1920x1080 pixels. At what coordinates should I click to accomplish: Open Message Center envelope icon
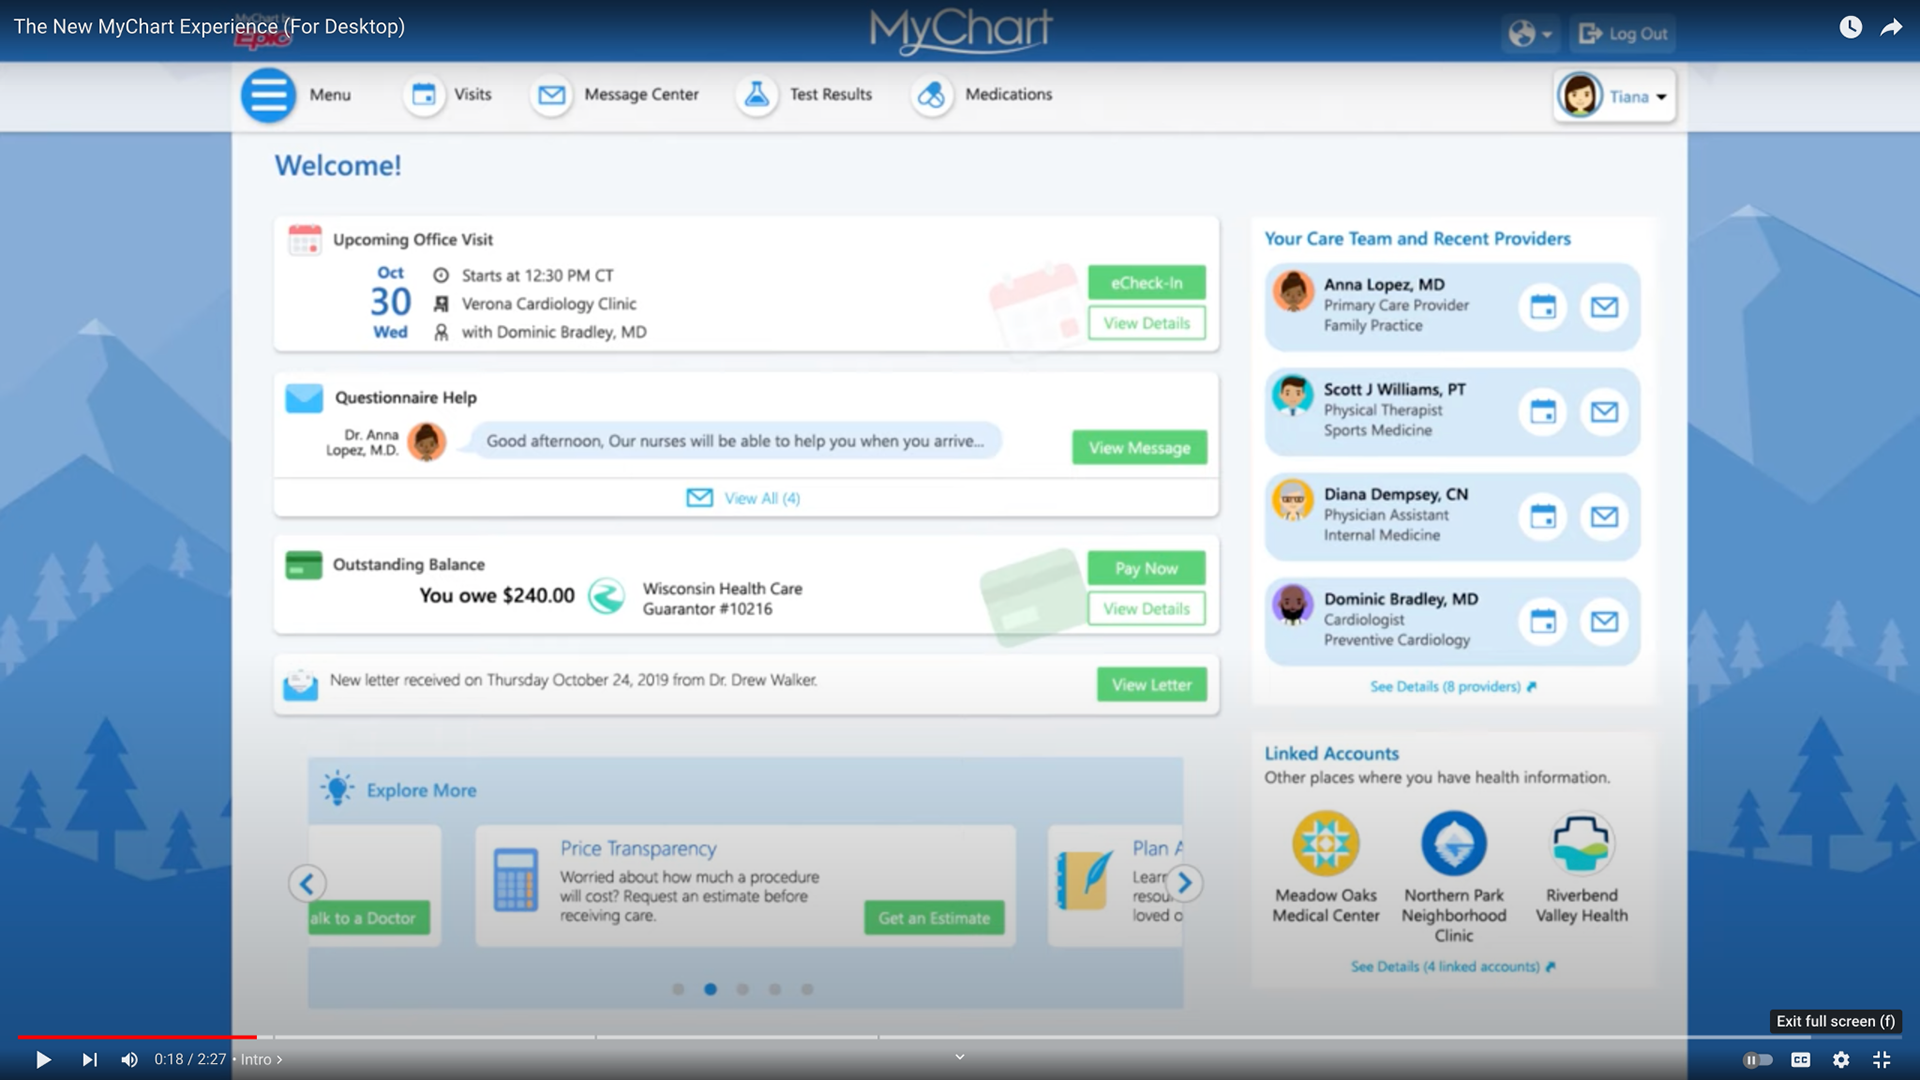tap(551, 95)
